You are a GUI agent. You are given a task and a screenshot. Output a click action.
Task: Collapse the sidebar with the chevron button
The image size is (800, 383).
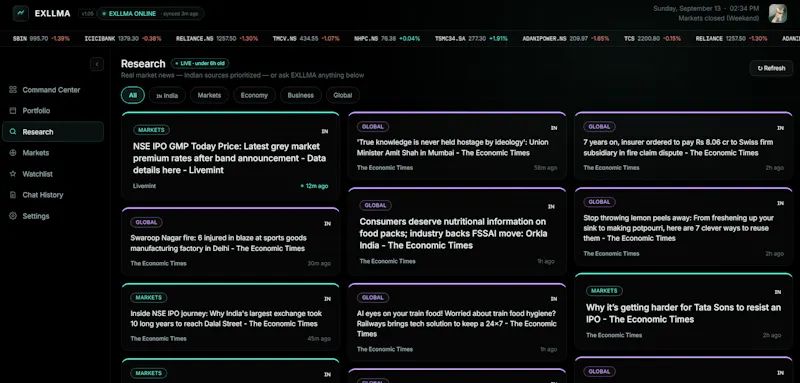(97, 64)
